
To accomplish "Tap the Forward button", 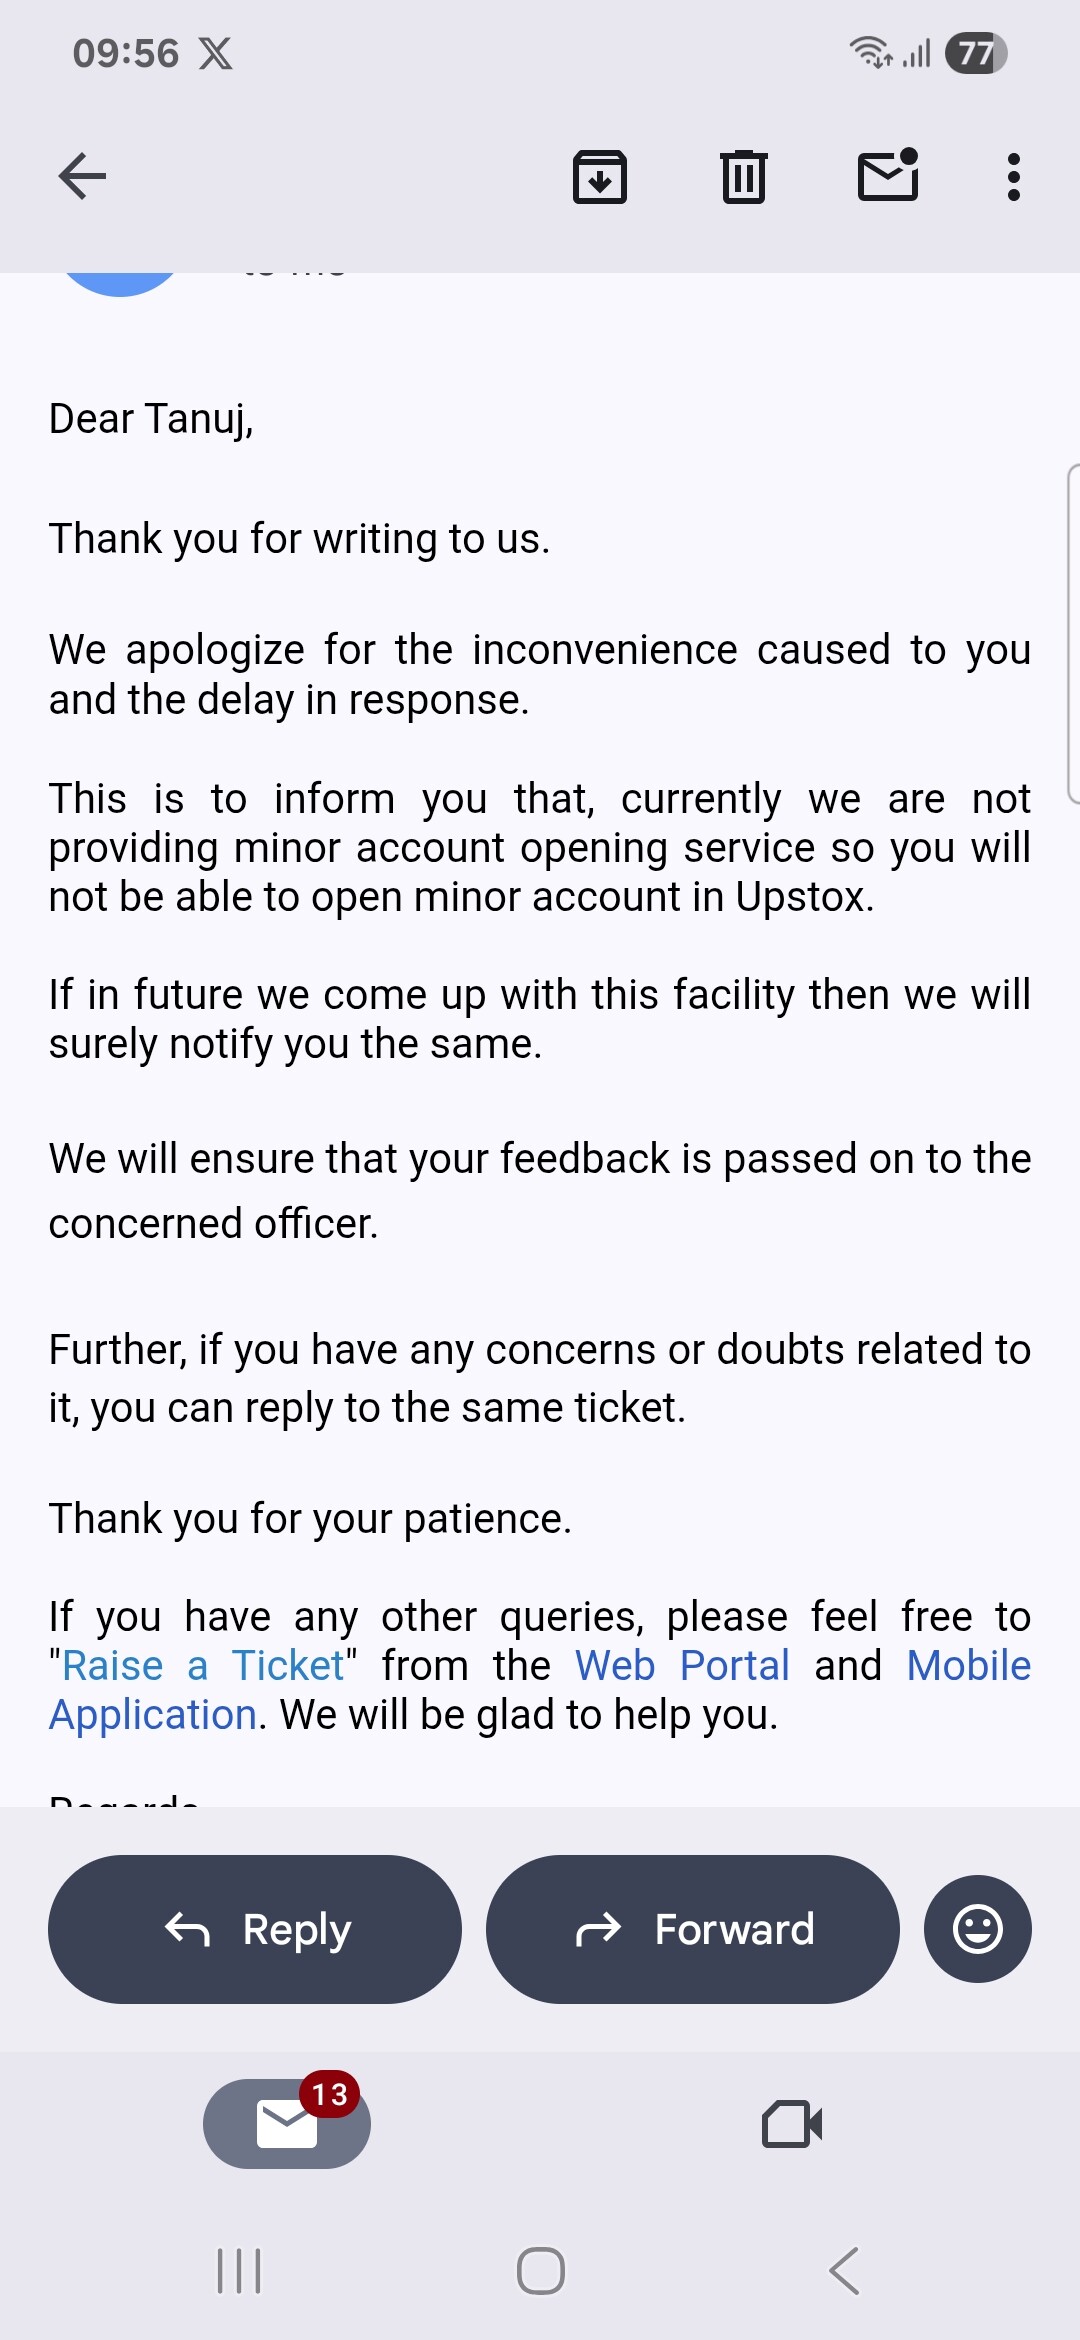I will [x=693, y=1929].
